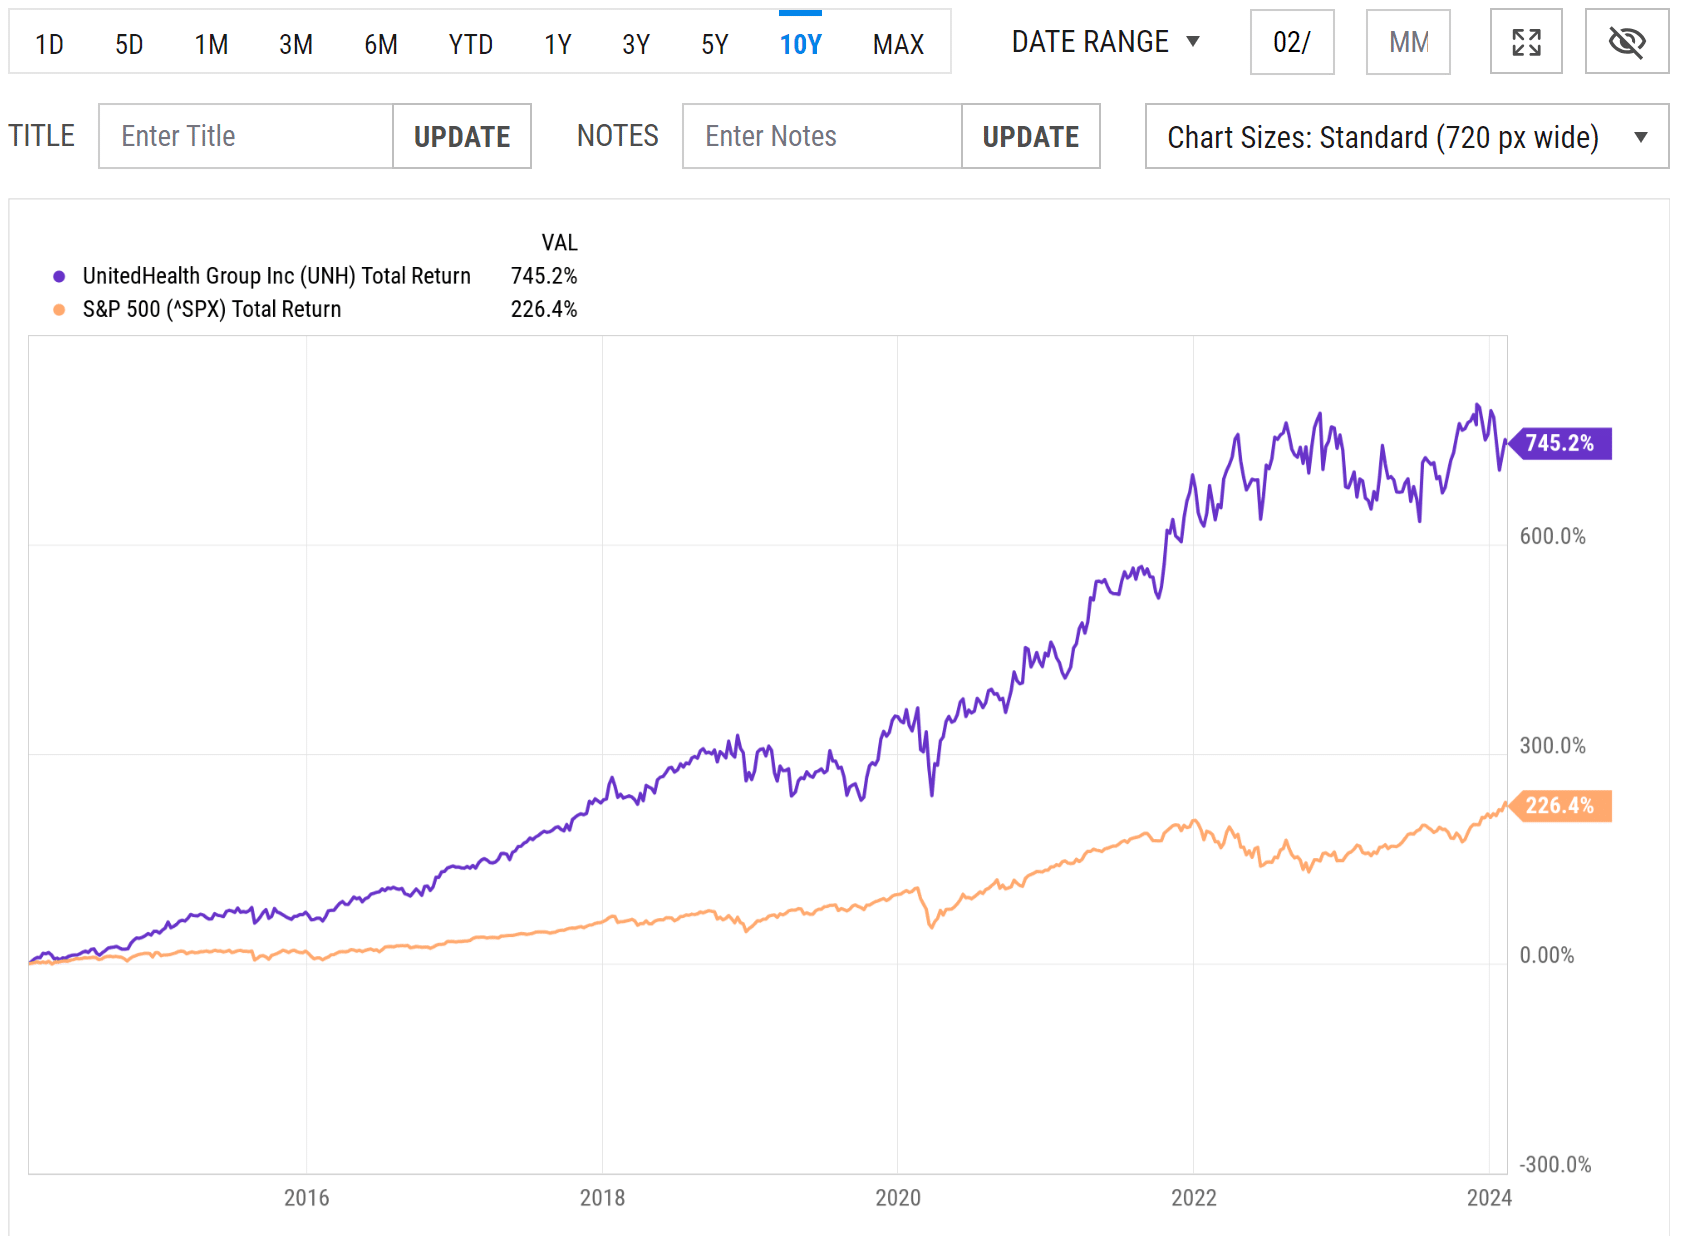Click the NOTES field label

pyautogui.click(x=618, y=136)
